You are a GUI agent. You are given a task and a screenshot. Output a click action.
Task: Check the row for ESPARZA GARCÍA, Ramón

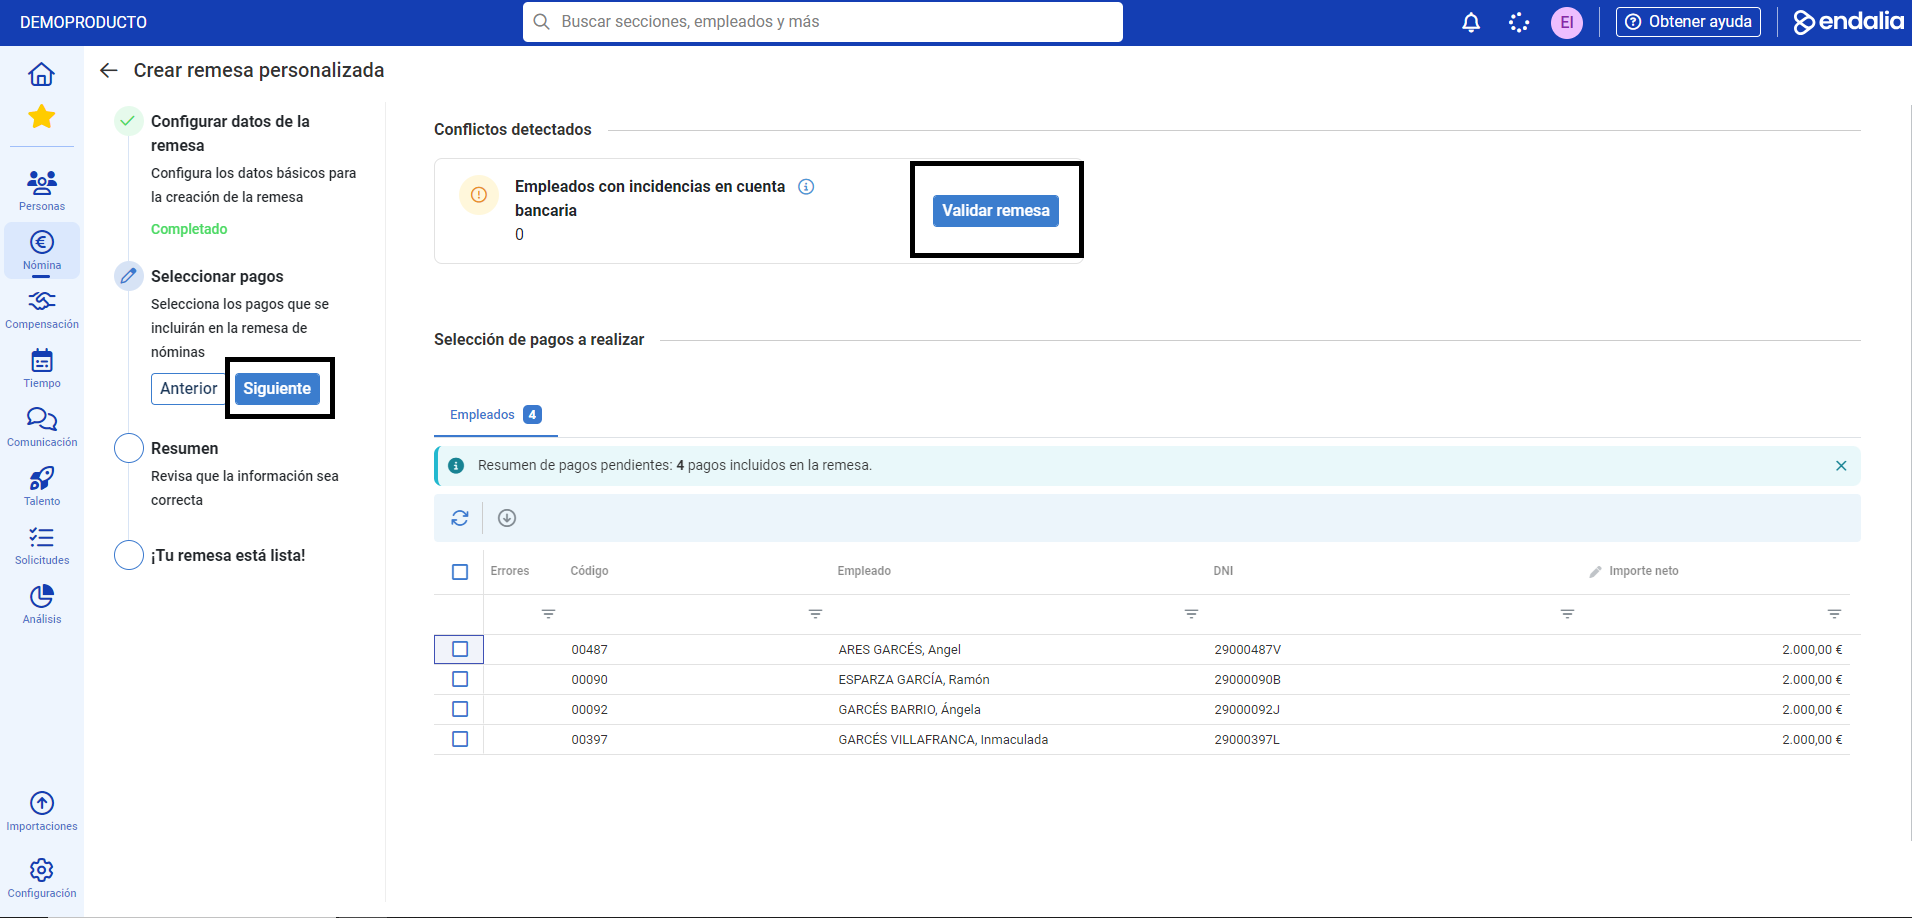460,679
